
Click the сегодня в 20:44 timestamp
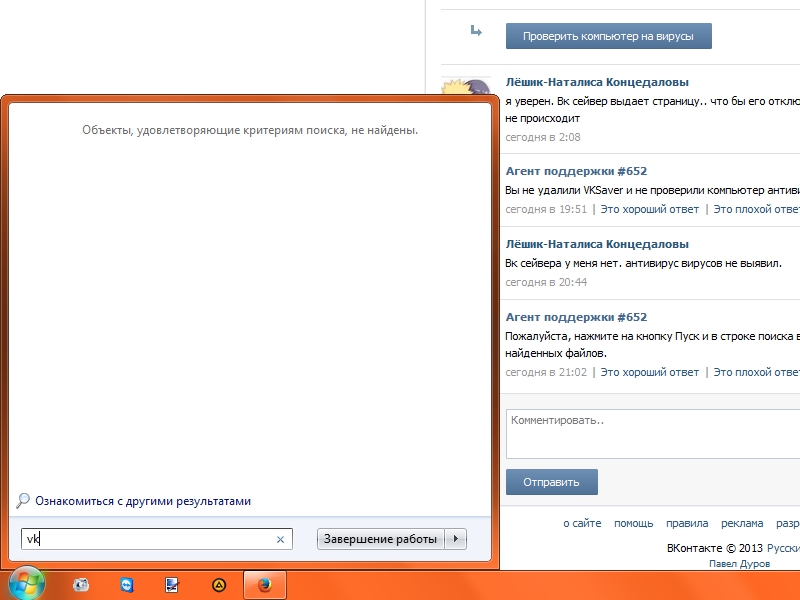tap(546, 282)
